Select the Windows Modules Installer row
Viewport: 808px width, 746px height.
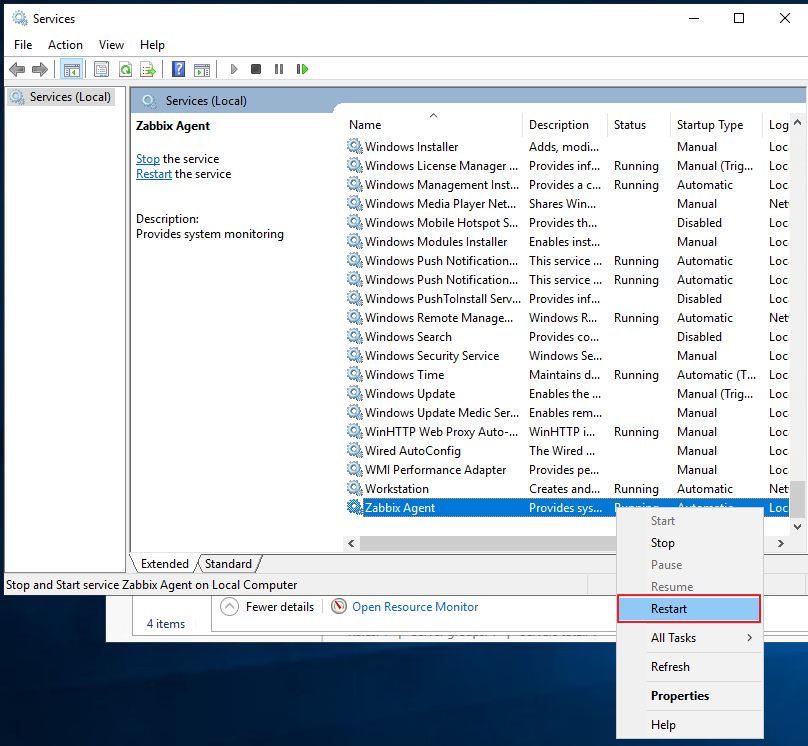[567, 242]
